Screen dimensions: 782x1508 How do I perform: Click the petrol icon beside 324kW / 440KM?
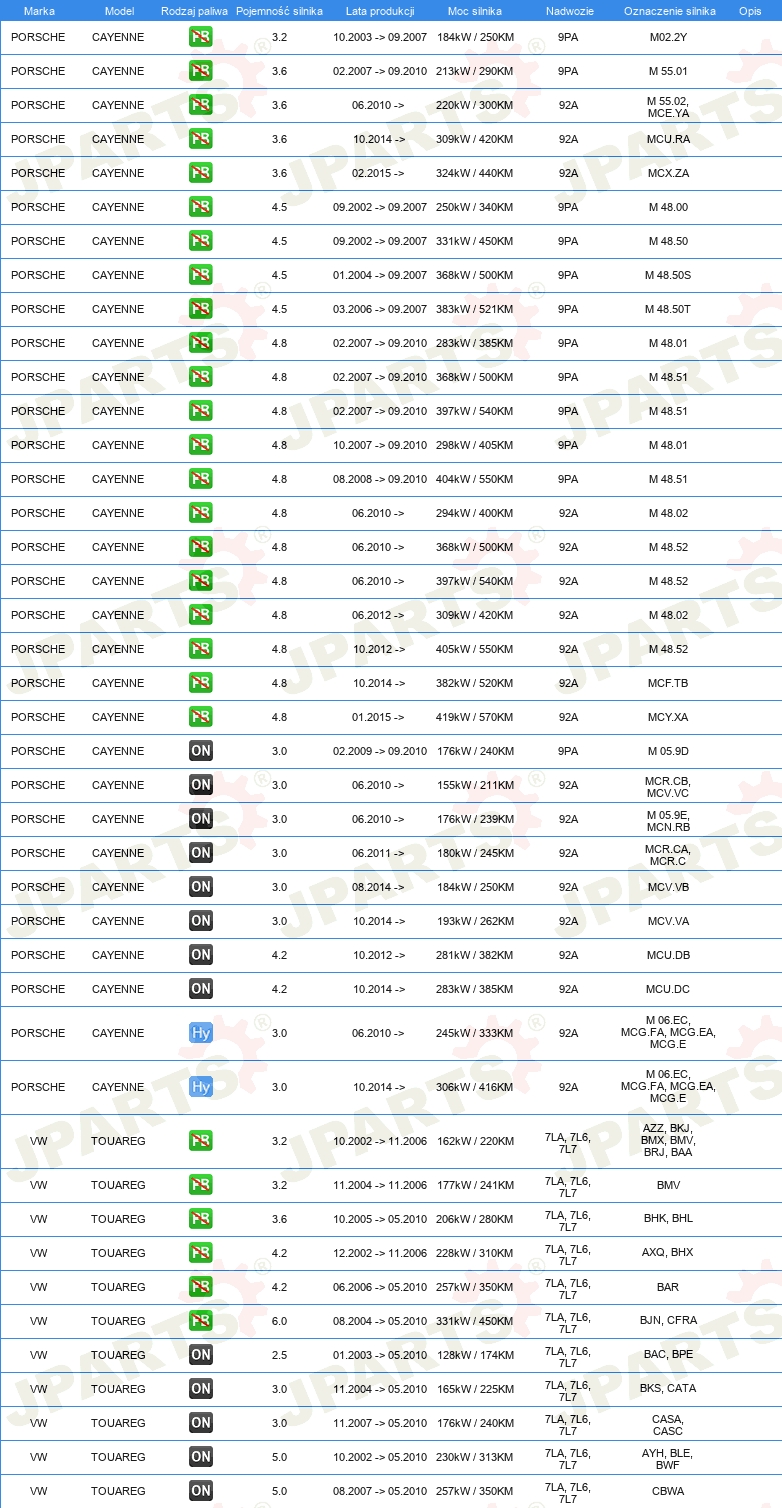(200, 173)
